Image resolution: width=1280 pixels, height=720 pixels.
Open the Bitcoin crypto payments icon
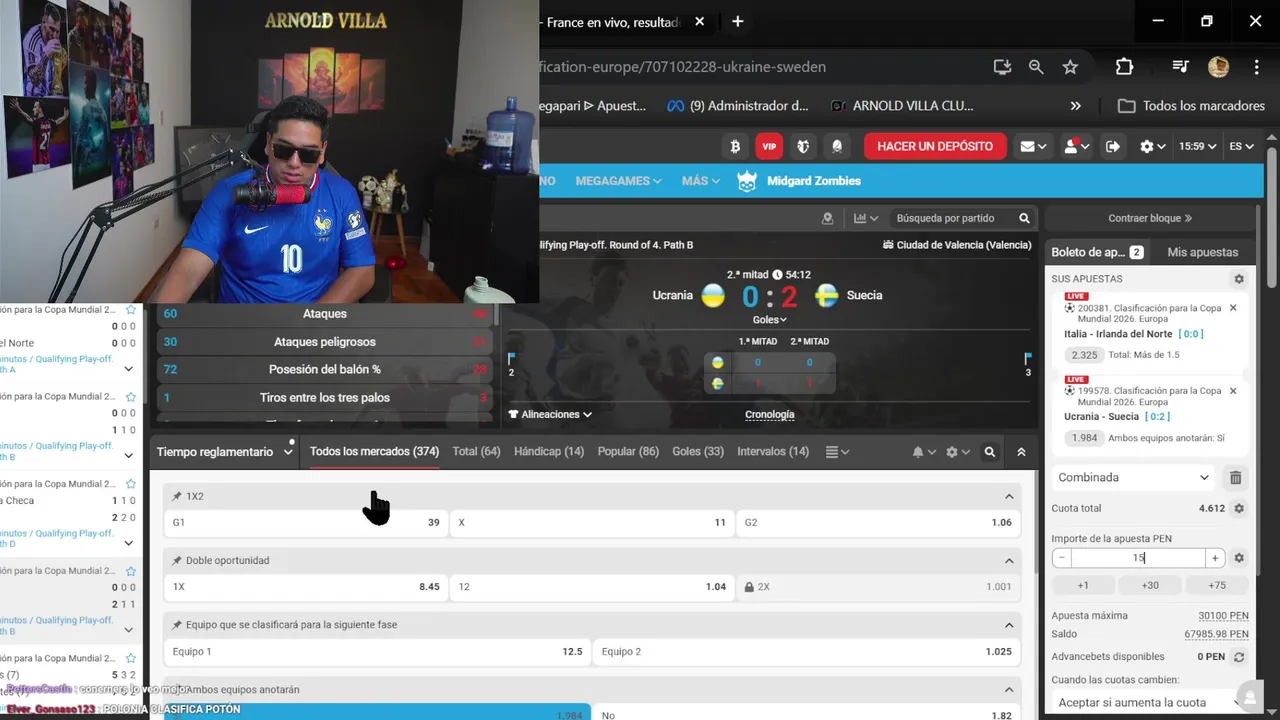tap(735, 146)
